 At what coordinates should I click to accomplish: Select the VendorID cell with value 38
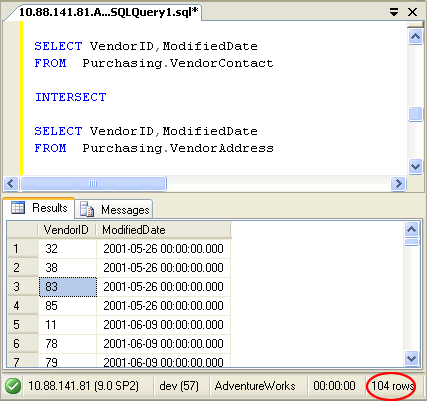pyautogui.click(x=68, y=268)
